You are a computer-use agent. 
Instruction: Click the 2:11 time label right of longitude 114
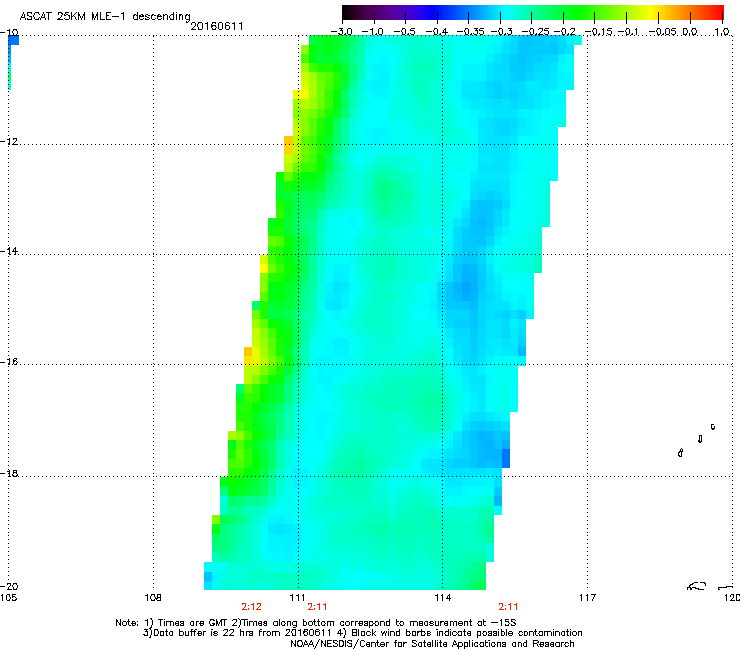(508, 607)
